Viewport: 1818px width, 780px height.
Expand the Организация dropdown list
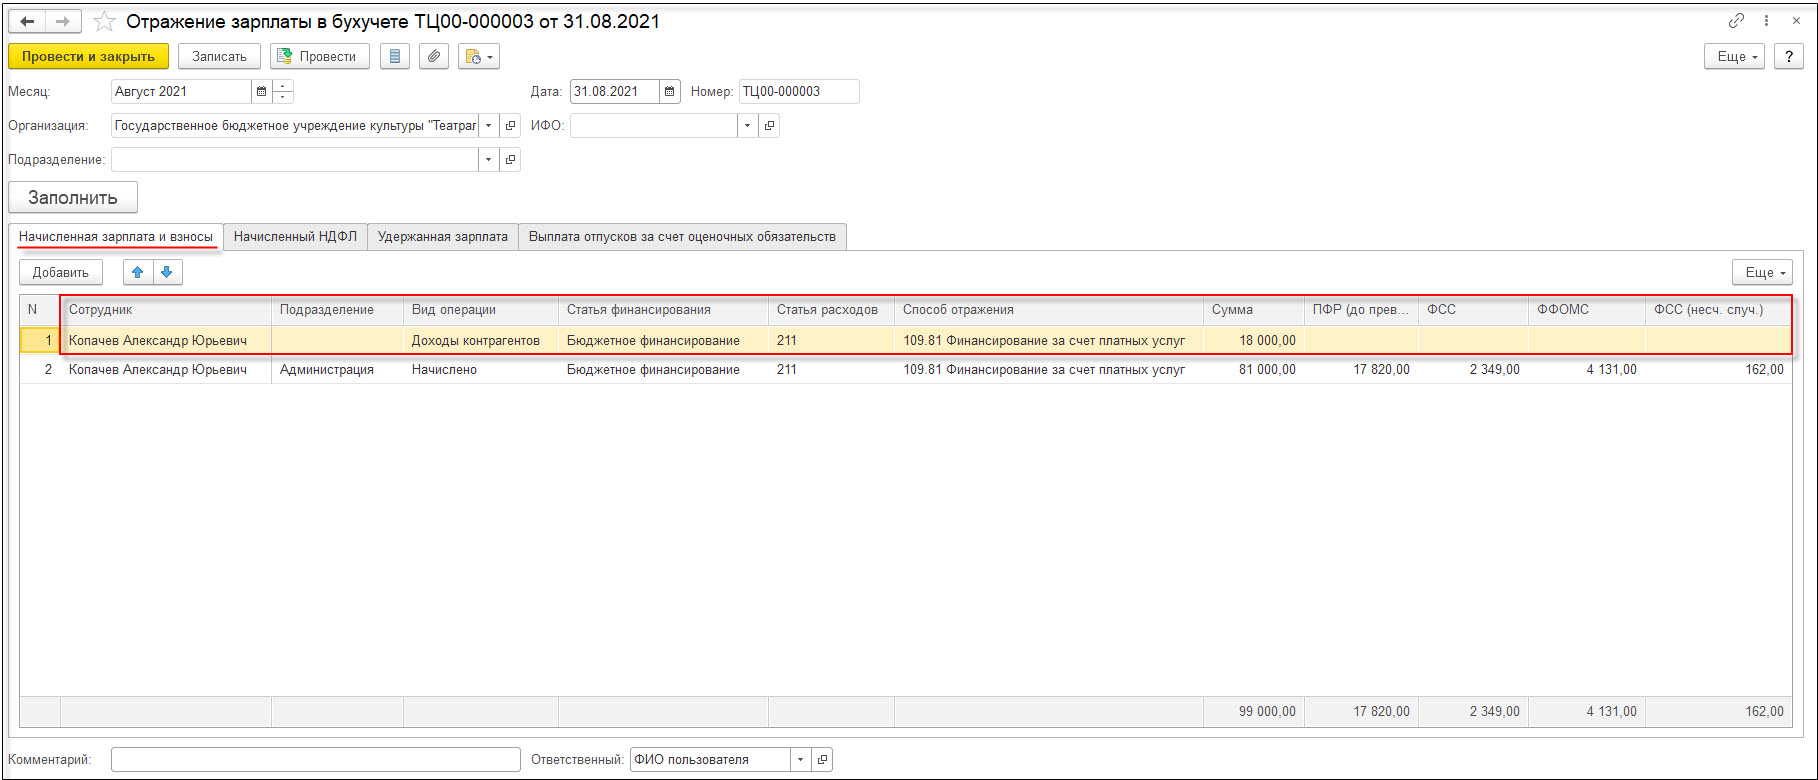coord(488,125)
